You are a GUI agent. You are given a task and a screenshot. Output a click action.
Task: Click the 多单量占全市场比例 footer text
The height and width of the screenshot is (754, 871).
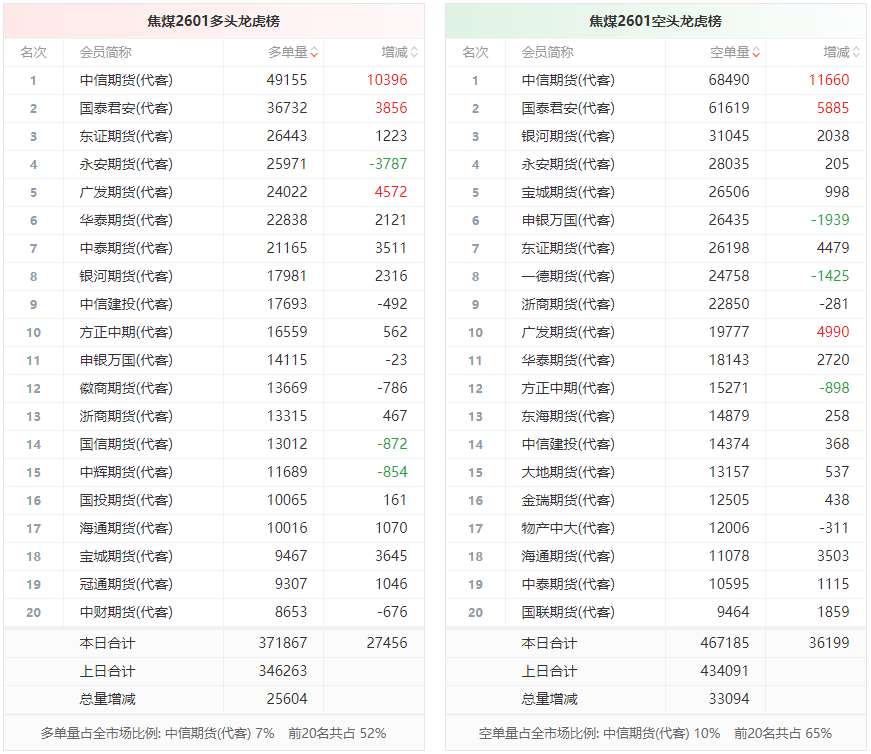213,733
